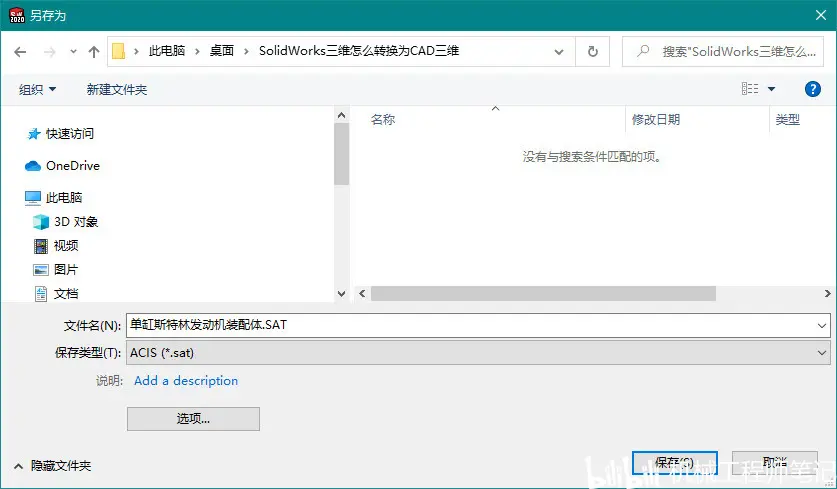The image size is (837, 489).
Task: Open export options with 选项...
Action: click(193, 419)
